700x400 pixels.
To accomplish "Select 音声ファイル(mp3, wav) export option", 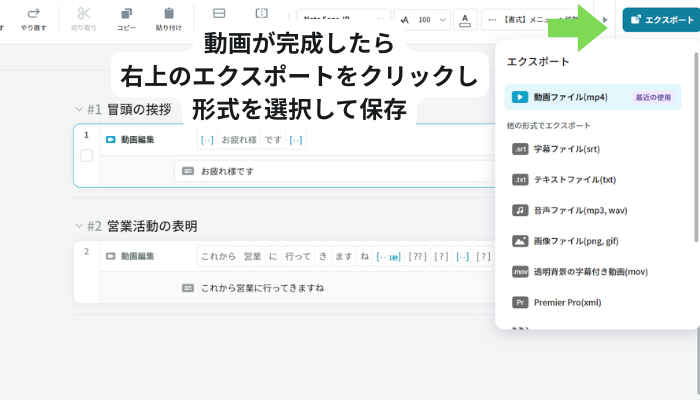I will point(593,210).
